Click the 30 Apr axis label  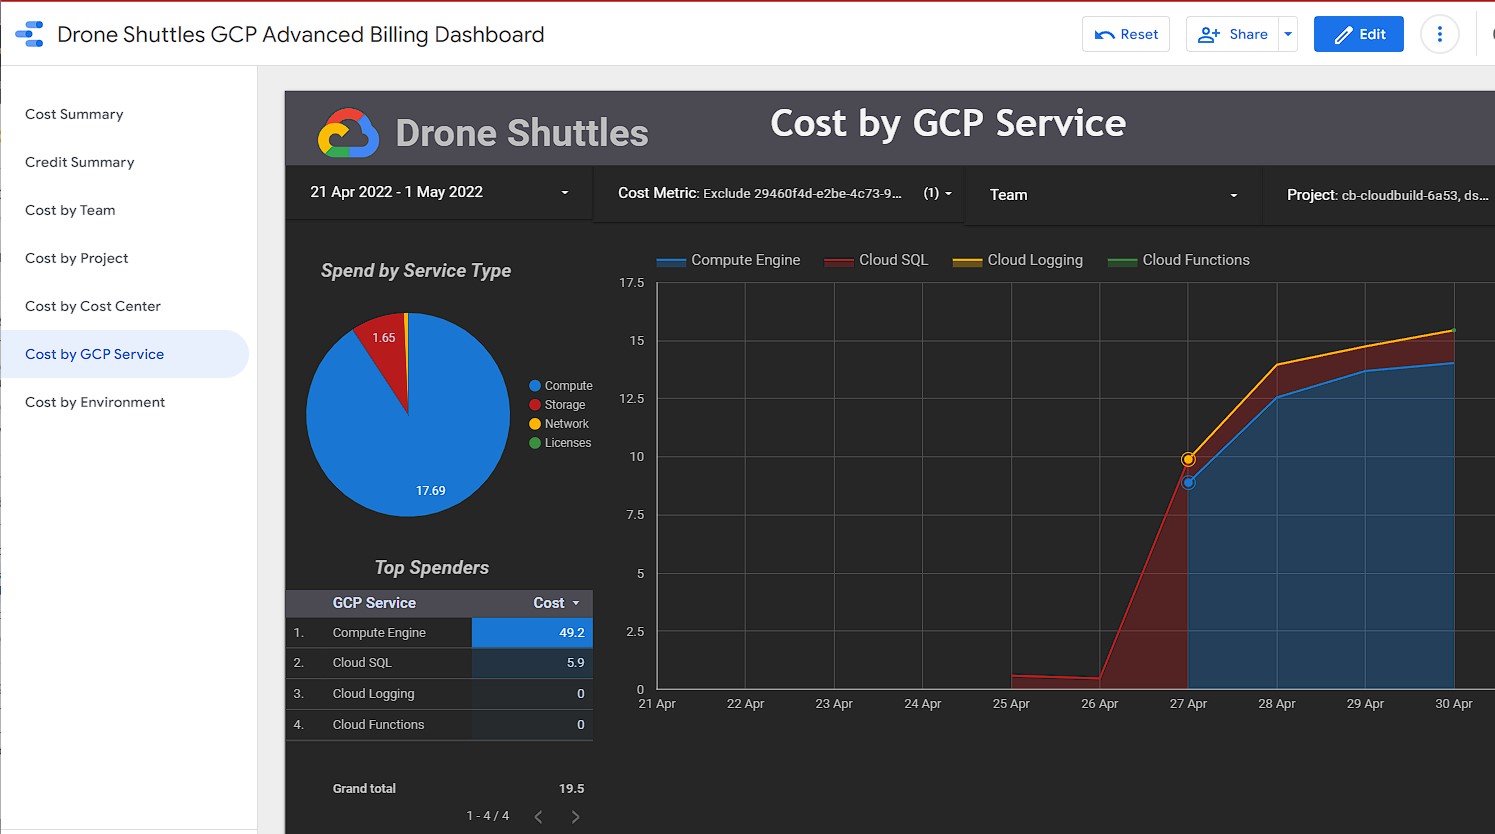click(1453, 704)
